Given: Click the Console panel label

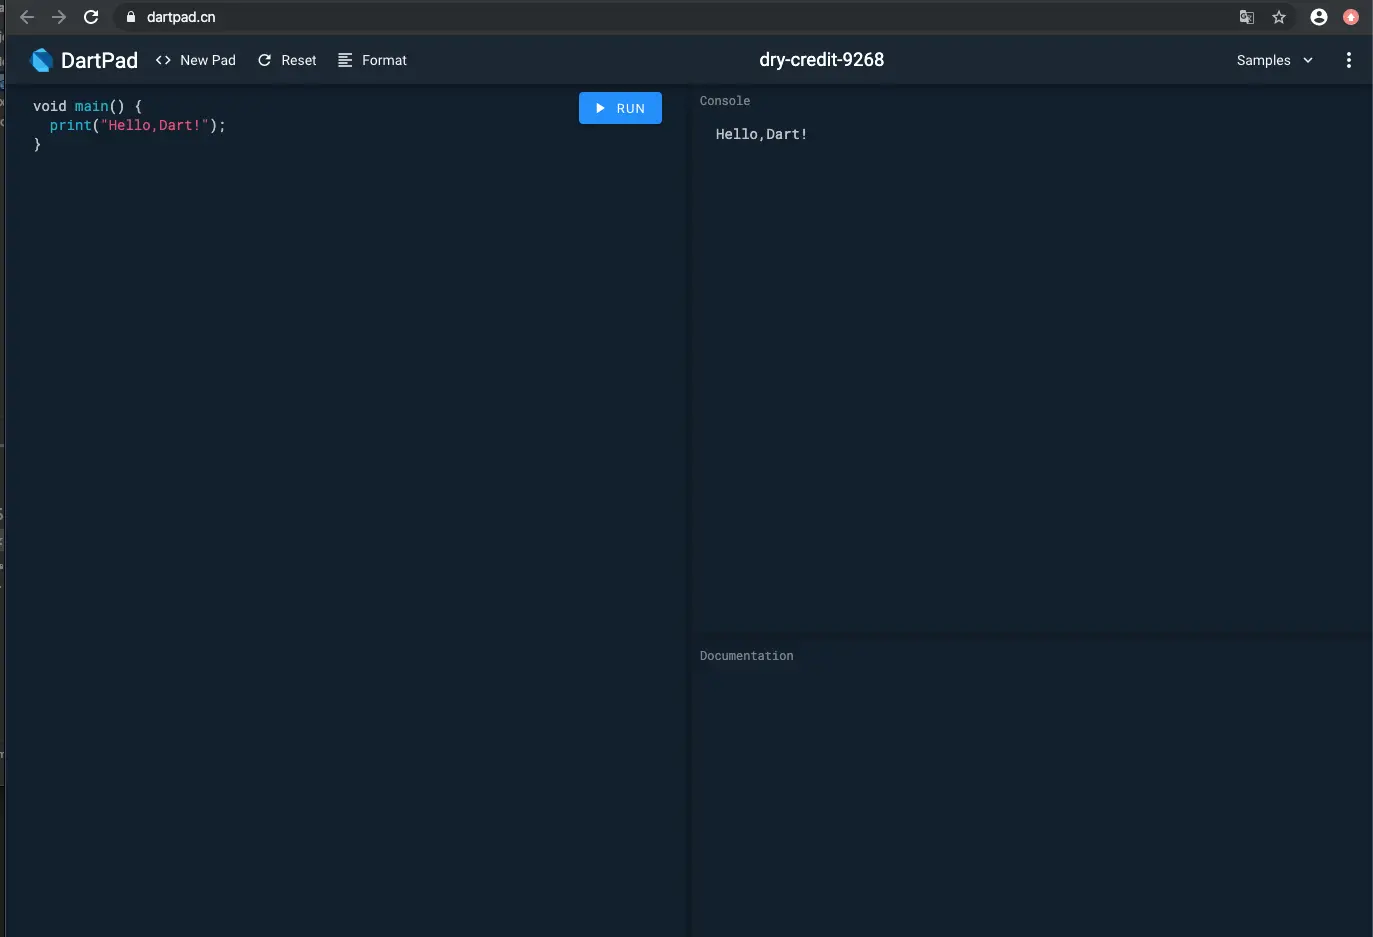Looking at the screenshot, I should [725, 101].
